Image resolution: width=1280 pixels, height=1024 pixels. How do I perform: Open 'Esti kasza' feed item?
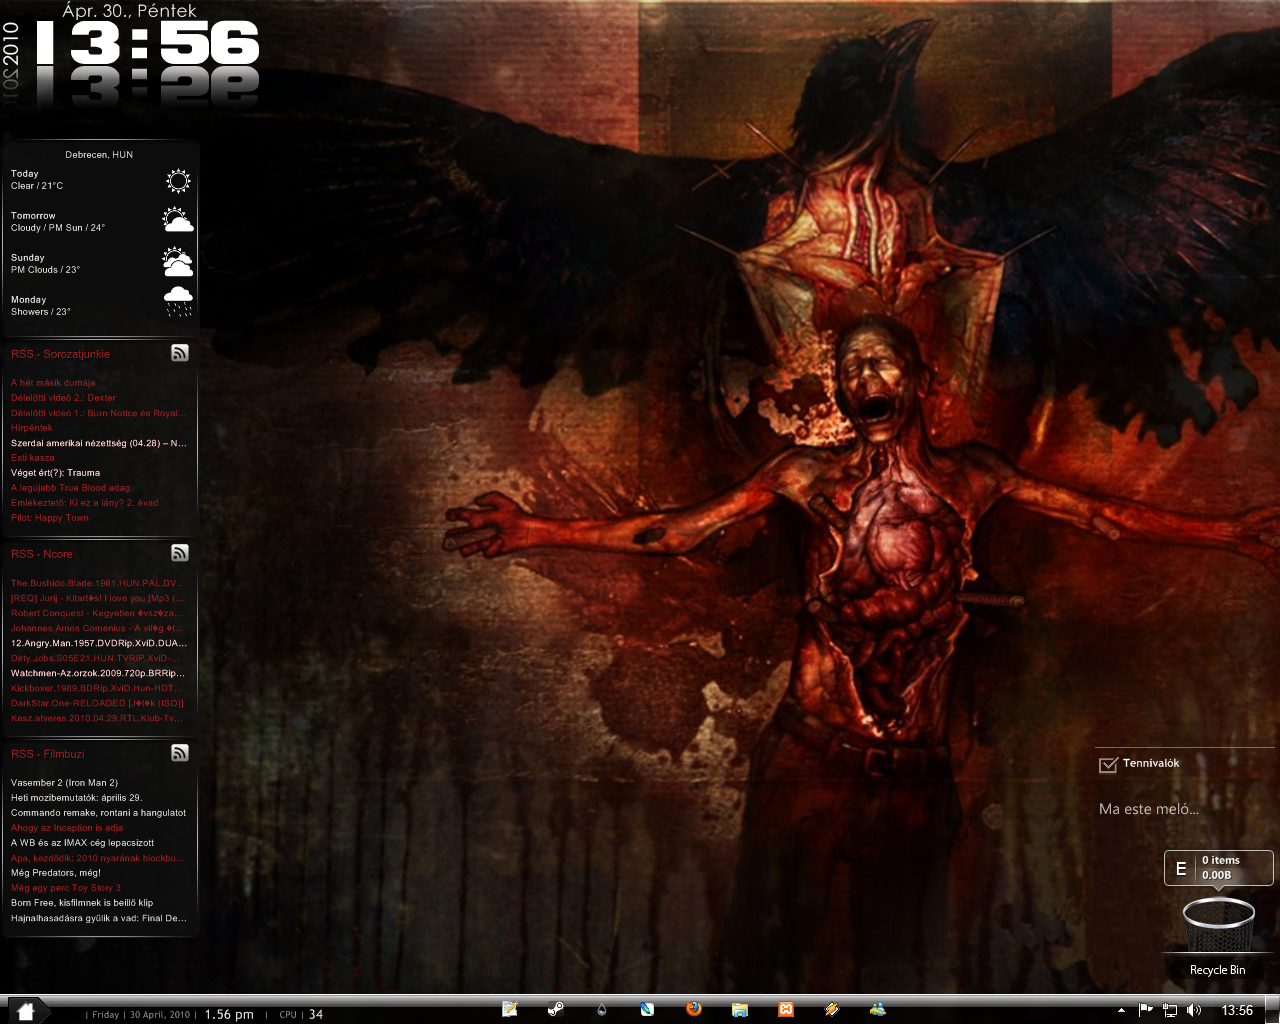[x=33, y=458]
